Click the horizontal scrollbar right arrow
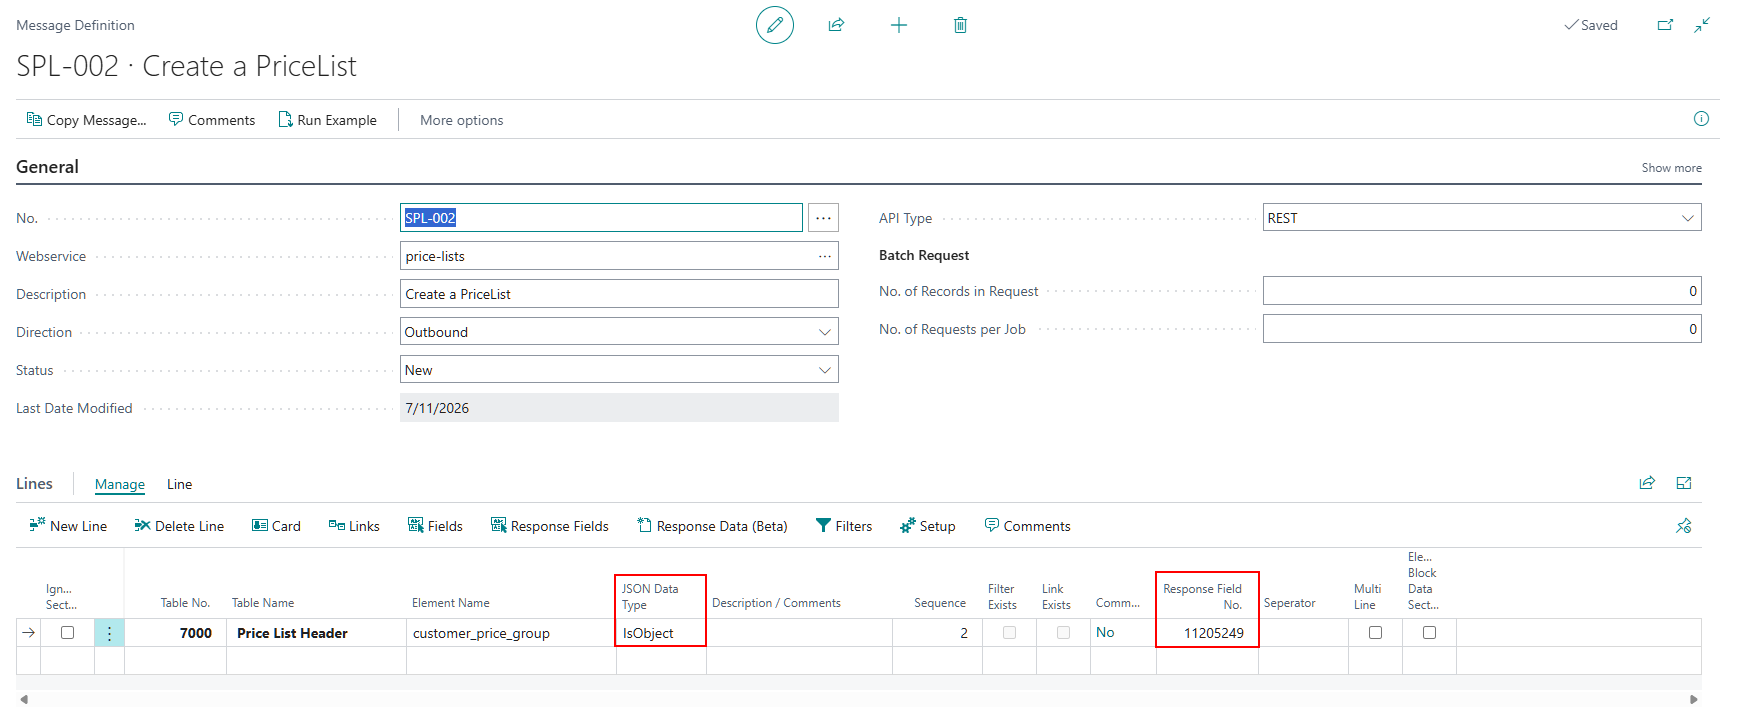 point(1694,699)
